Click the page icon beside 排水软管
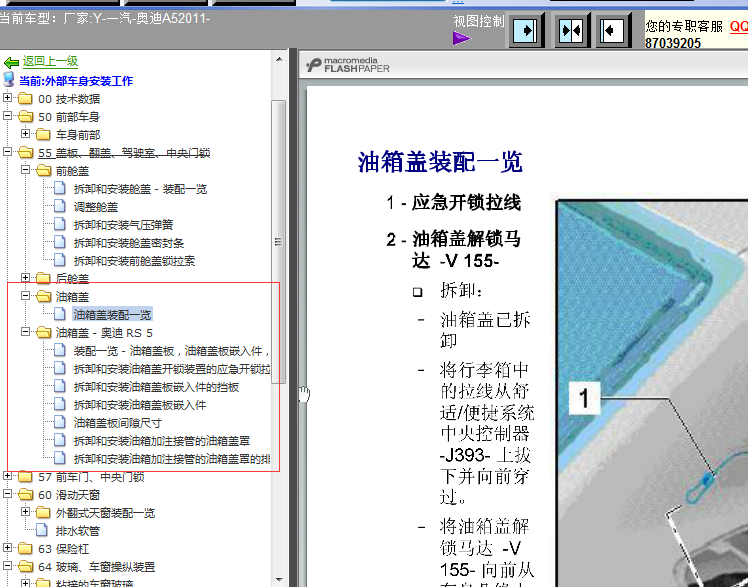Viewport: 748px width, 587px height. pyautogui.click(x=42, y=530)
